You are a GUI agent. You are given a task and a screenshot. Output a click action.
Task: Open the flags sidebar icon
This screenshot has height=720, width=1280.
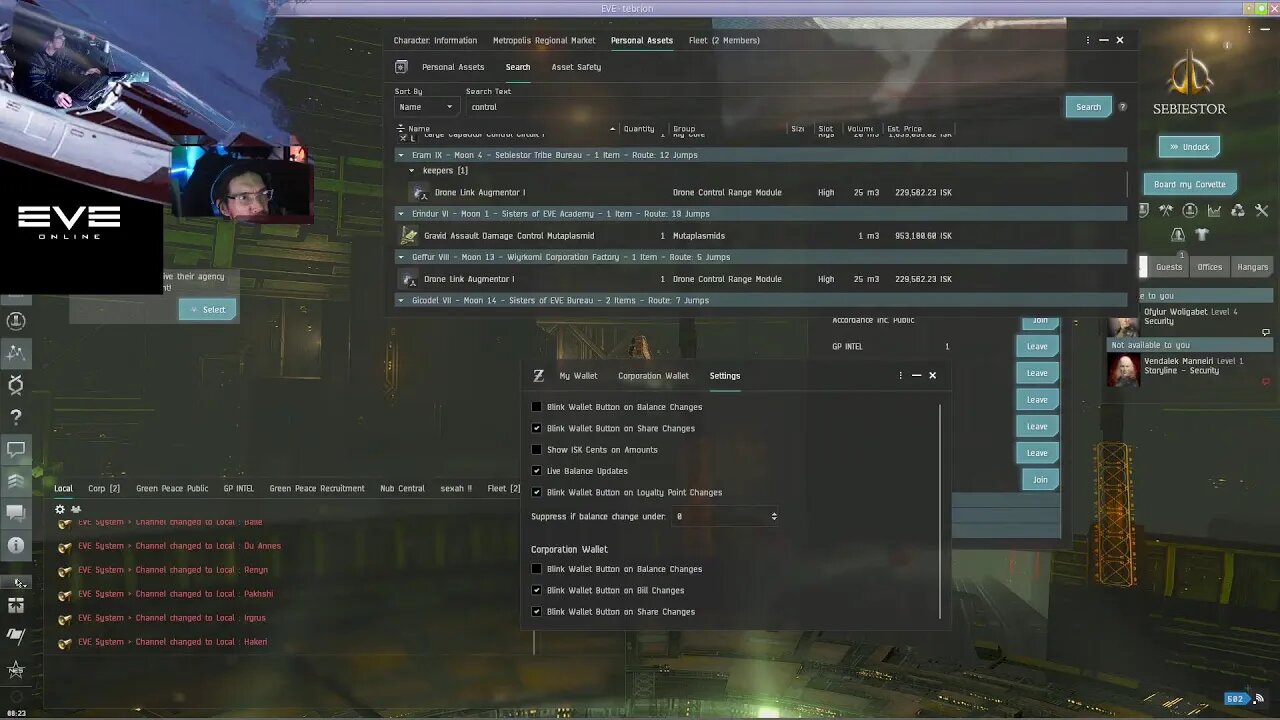point(16,635)
